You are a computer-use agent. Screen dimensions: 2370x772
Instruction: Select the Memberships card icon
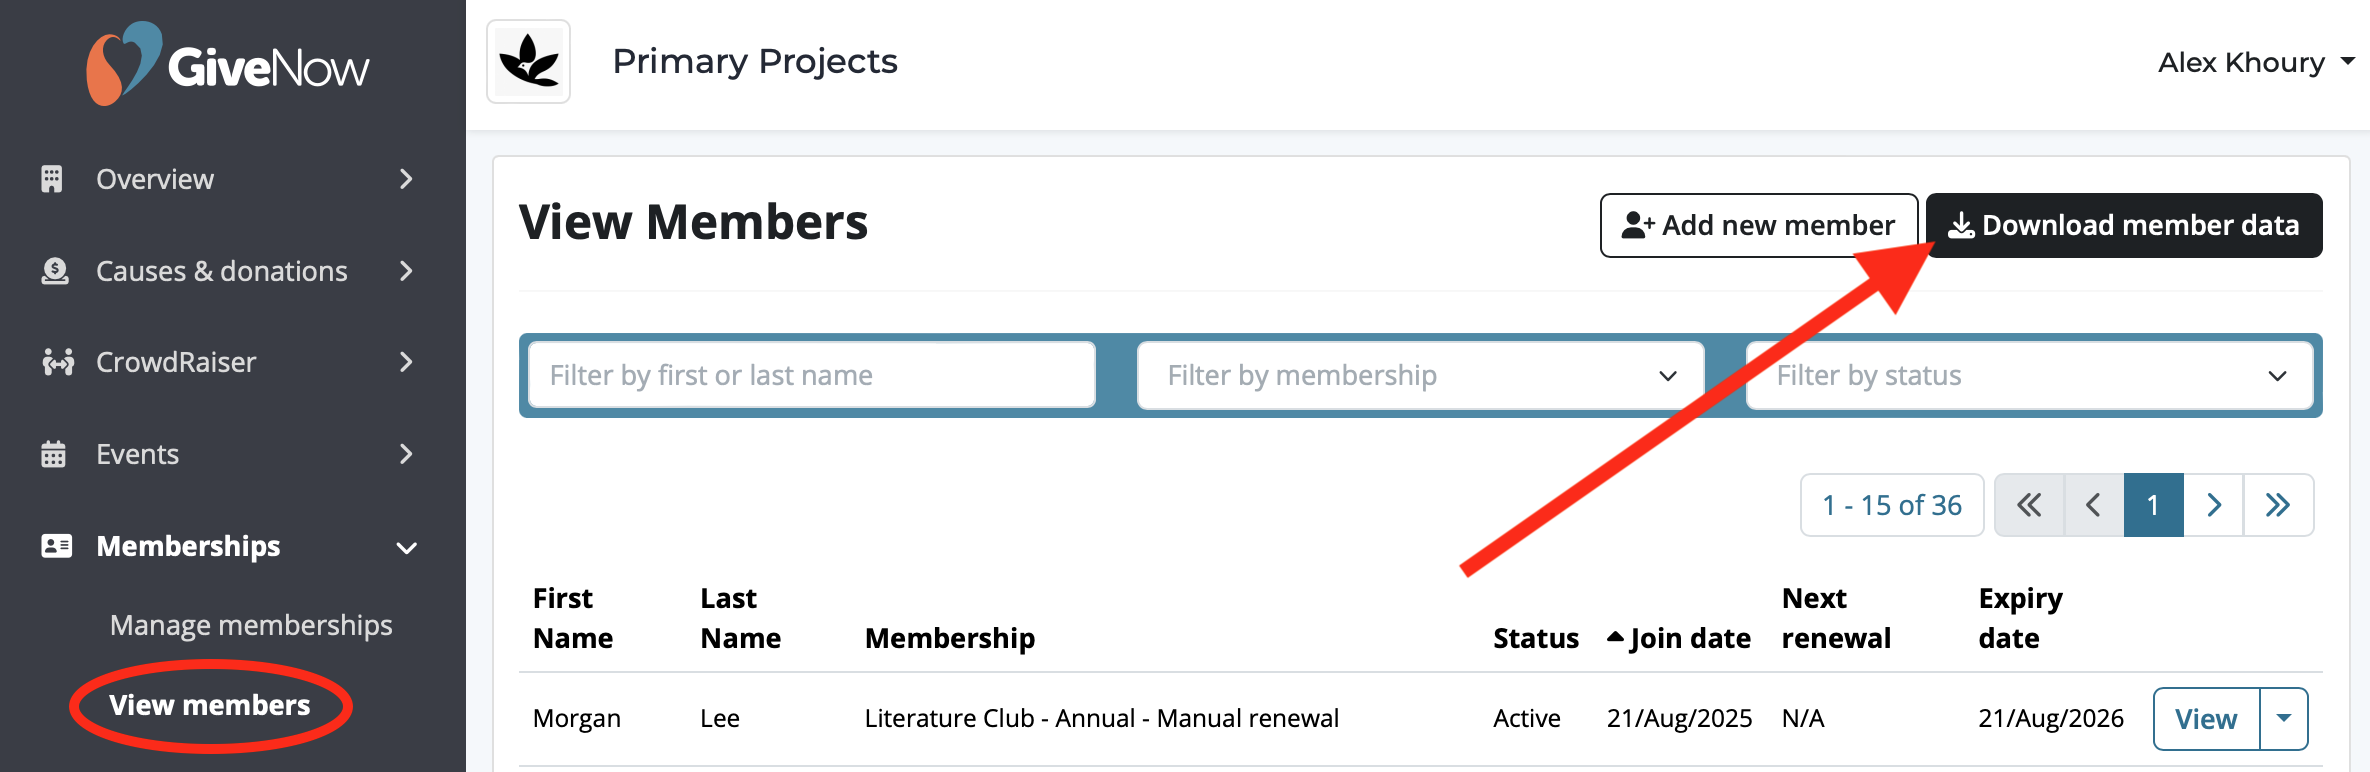pos(57,545)
